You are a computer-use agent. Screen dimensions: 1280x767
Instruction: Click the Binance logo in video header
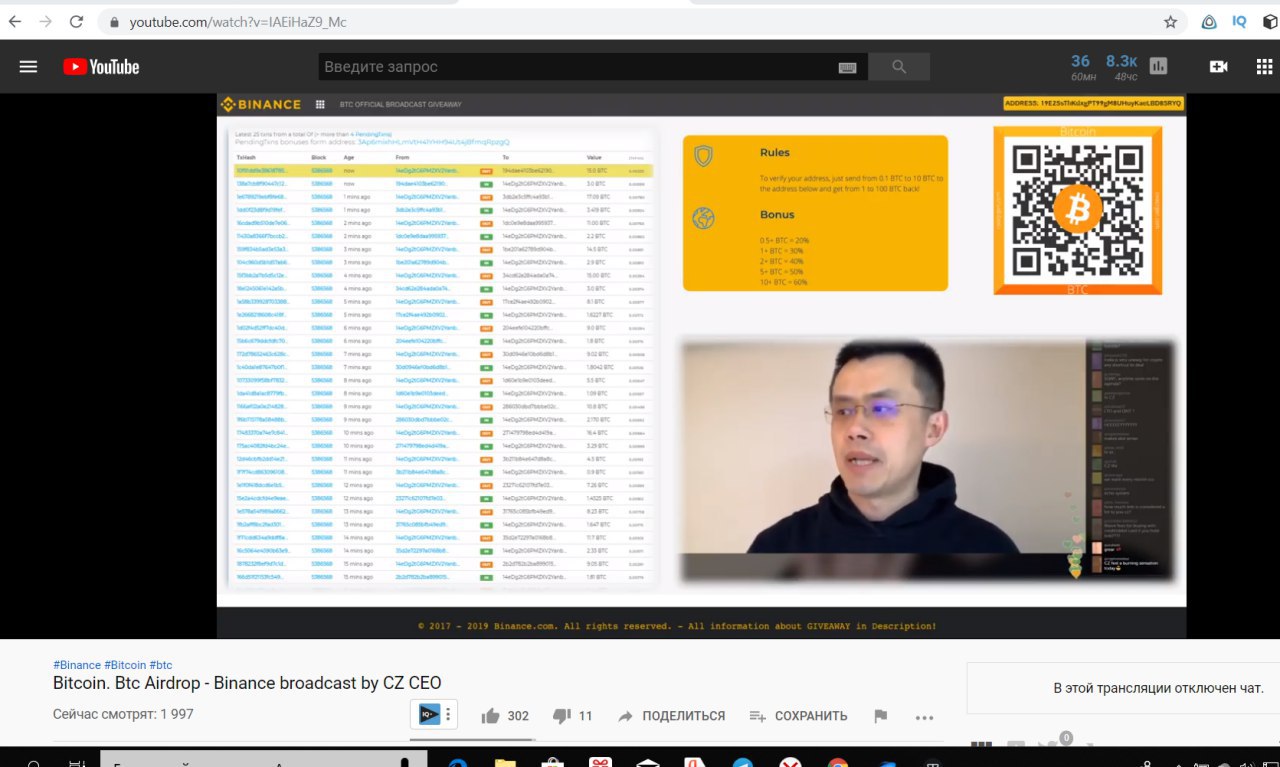pos(261,104)
